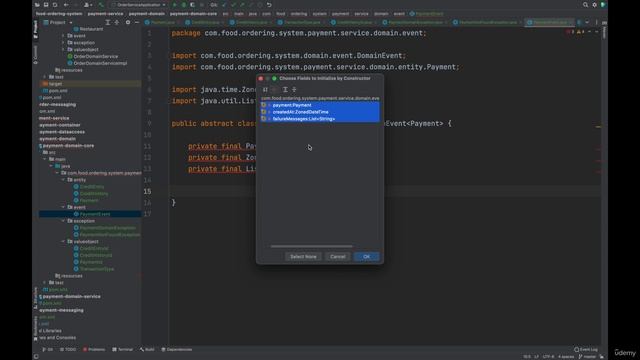Select the failureMessages:List<String> field row
The width and height of the screenshot is (640, 360).
coord(320,119)
